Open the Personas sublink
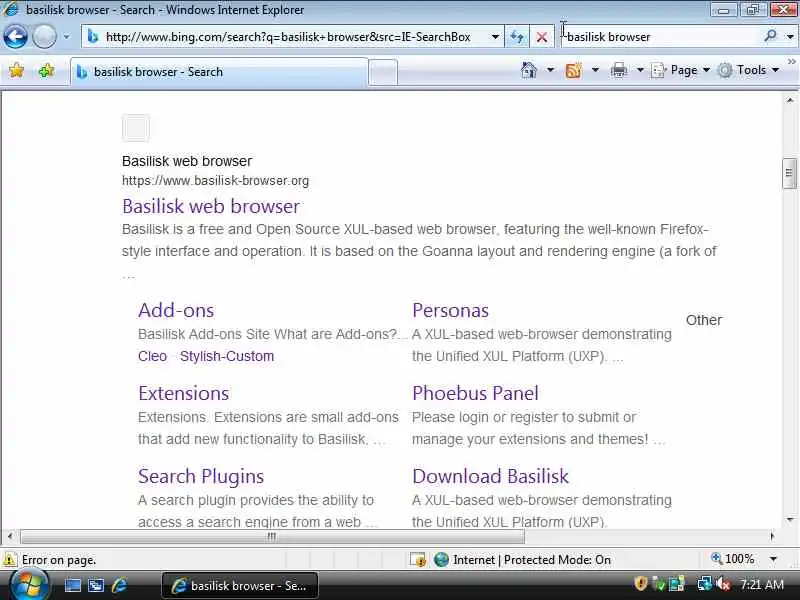This screenshot has height=600, width=800. [x=451, y=310]
